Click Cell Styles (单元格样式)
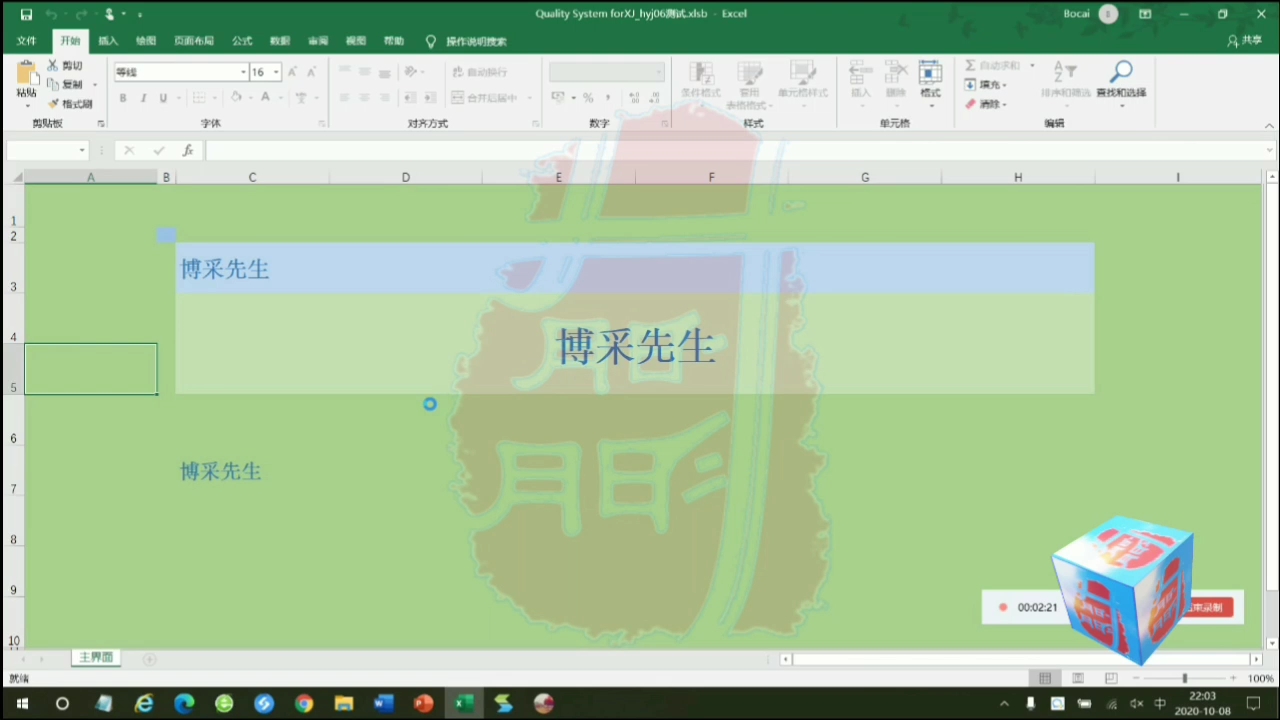Screen dimensions: 1280x720 point(803,80)
